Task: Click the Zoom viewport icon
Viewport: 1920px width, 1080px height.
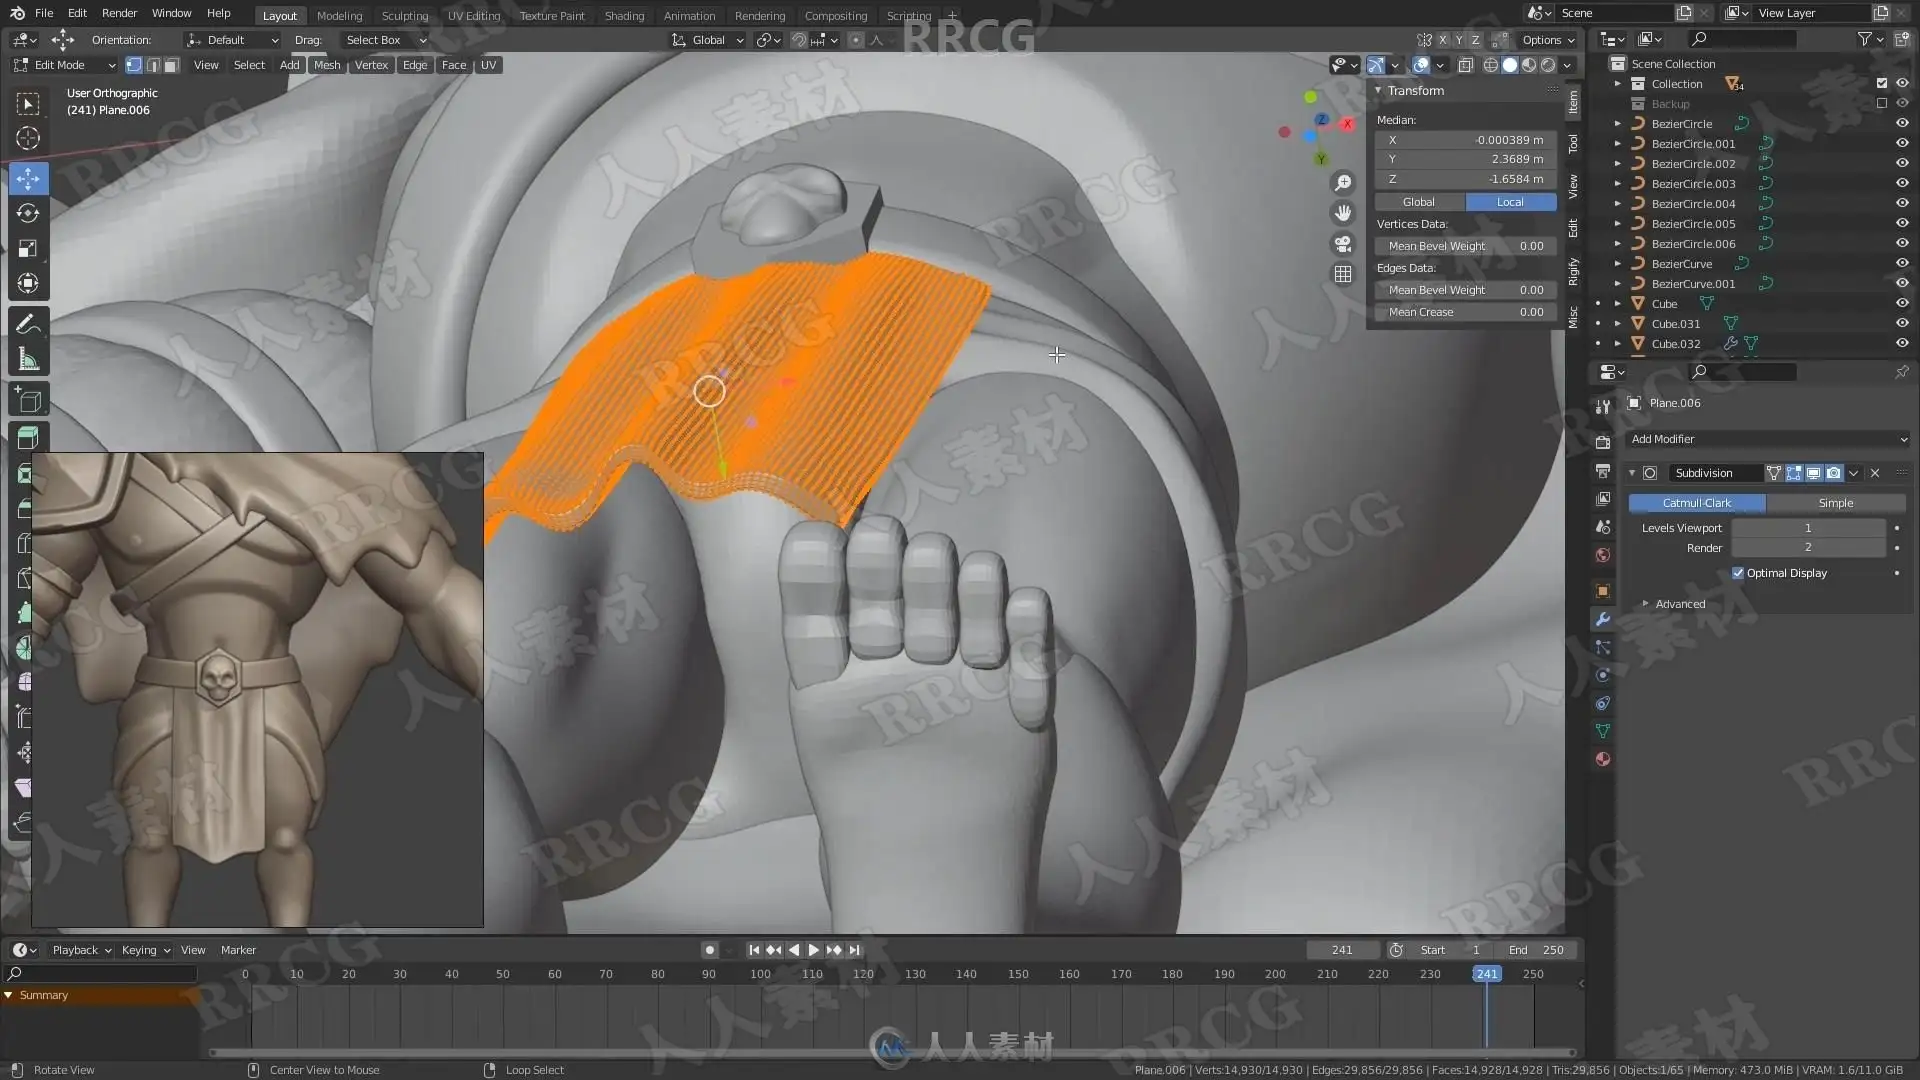Action: [1343, 183]
